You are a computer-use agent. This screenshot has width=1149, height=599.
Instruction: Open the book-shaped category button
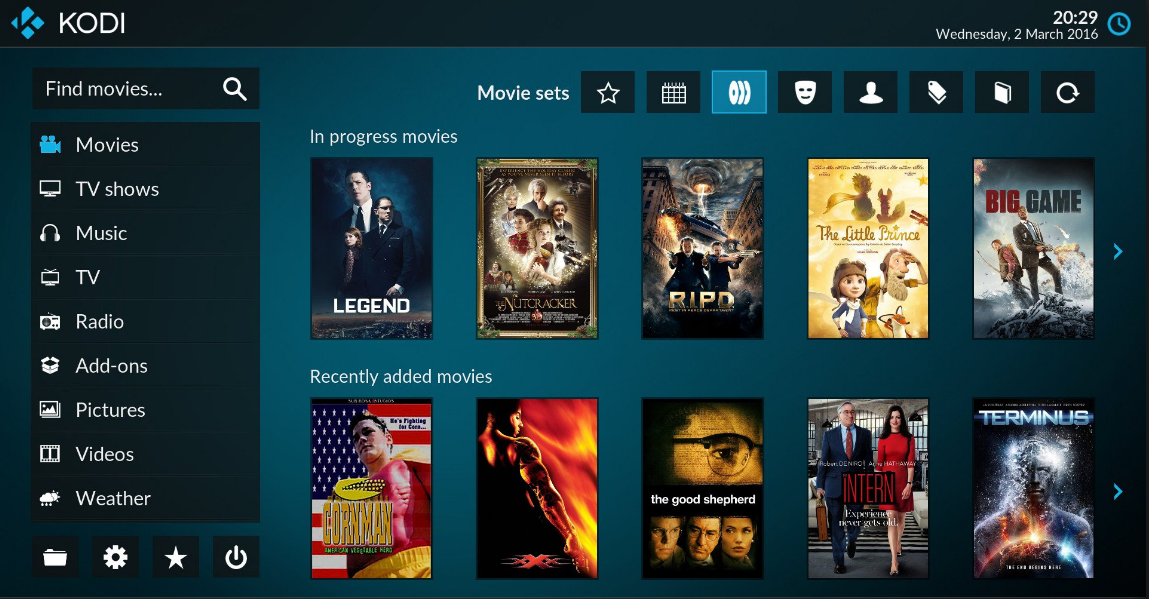pos(1002,92)
